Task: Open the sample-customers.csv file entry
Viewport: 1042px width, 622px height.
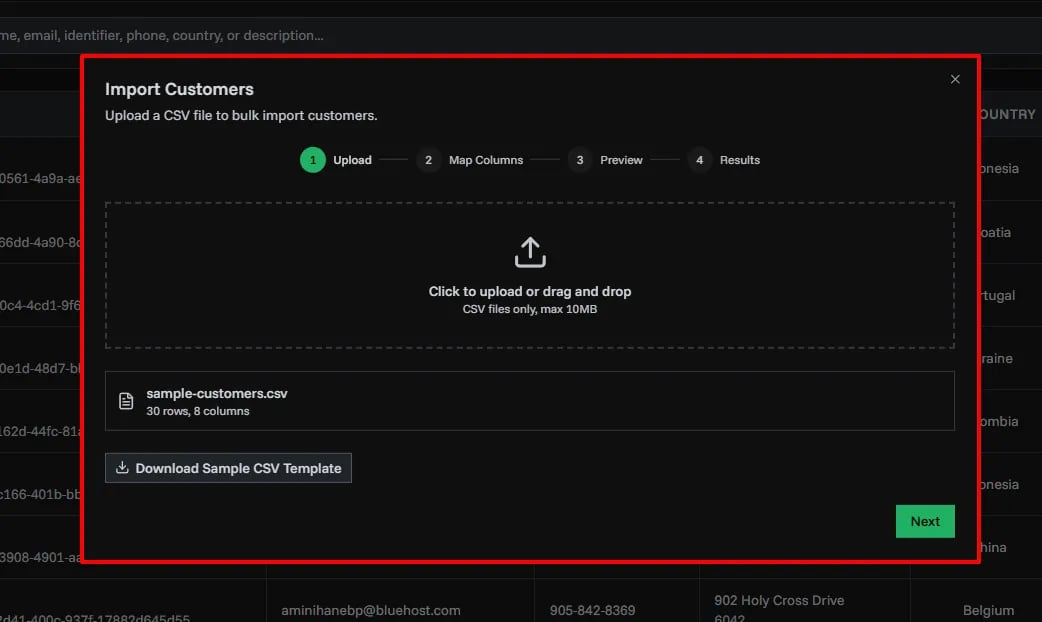Action: [530, 400]
